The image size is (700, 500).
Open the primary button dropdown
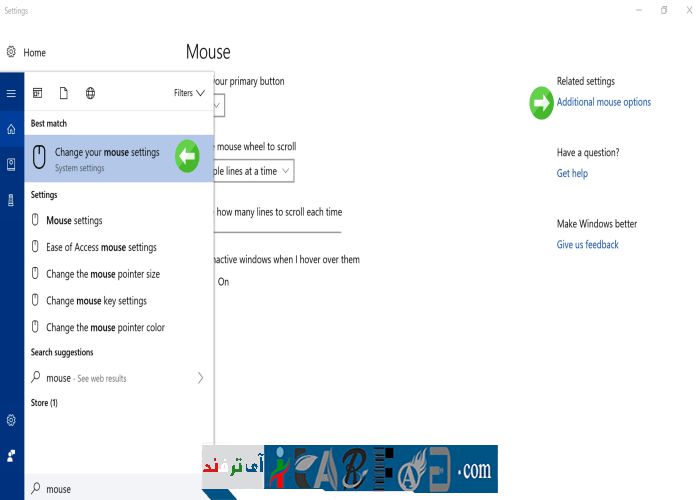(219, 105)
